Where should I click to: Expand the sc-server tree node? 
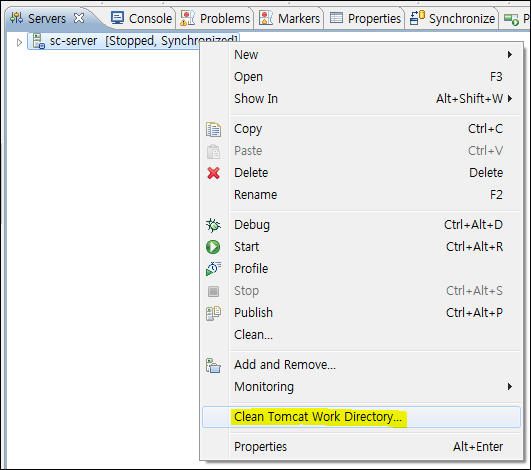[x=19, y=42]
